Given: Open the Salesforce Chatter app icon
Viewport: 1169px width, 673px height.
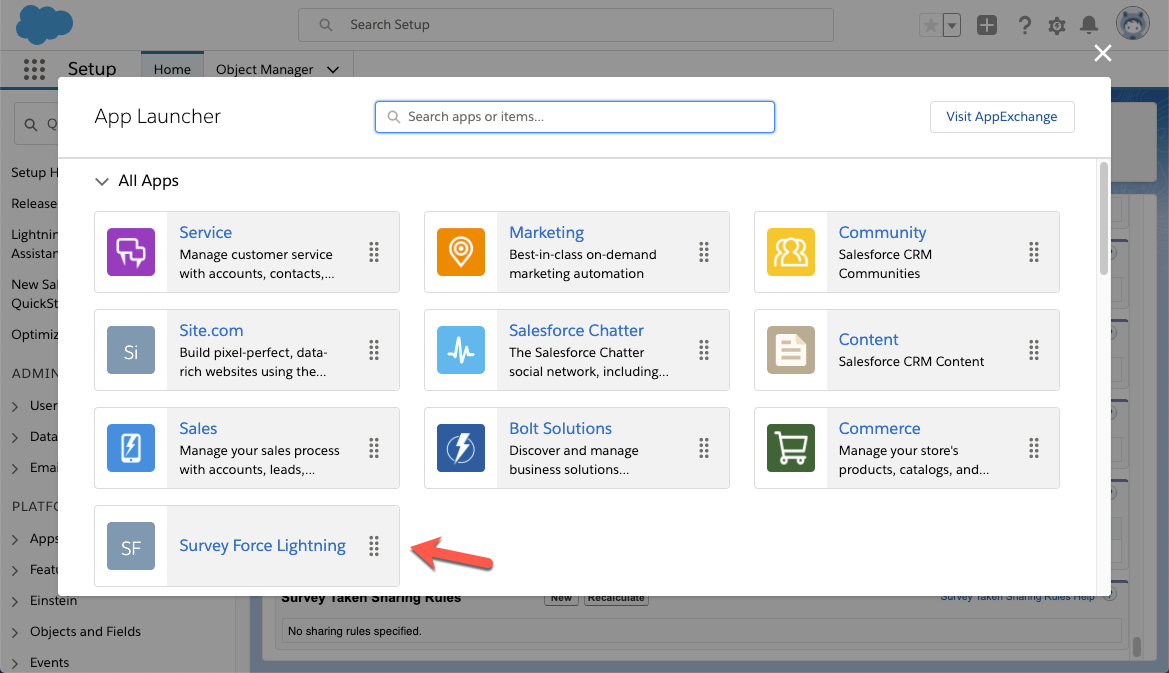Looking at the screenshot, I should point(461,350).
